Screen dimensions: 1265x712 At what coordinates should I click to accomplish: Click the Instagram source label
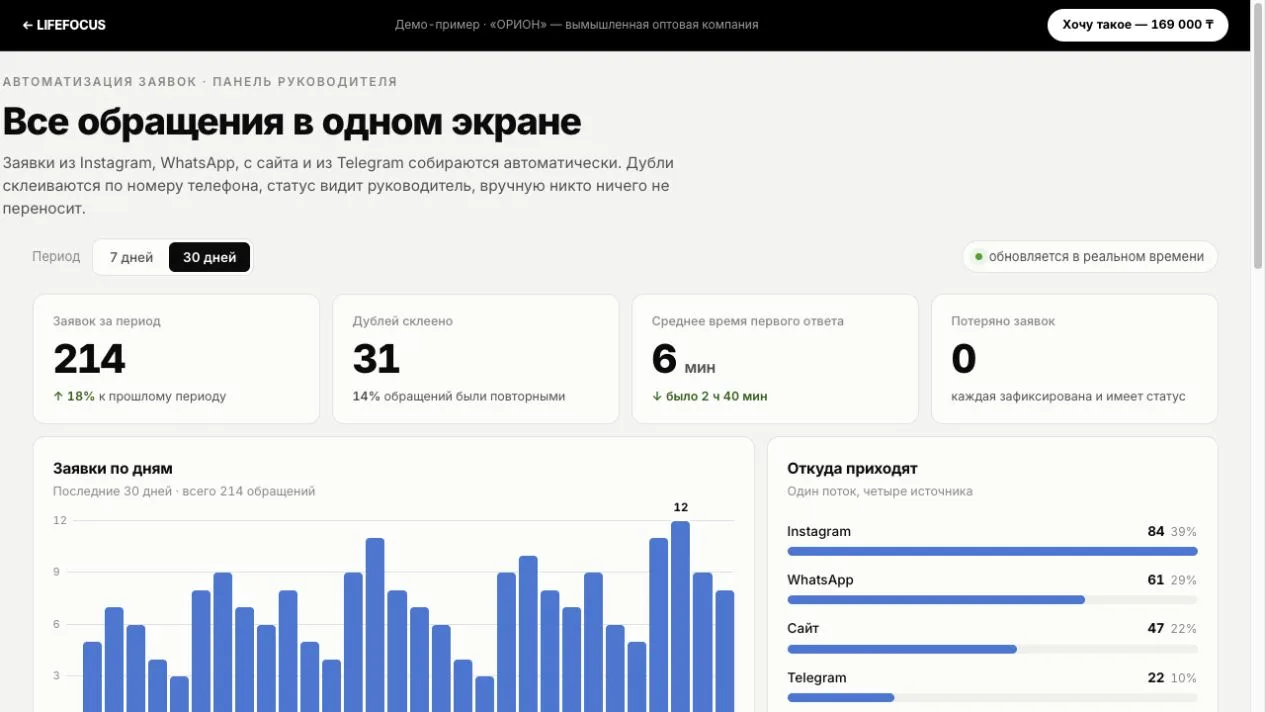819,532
